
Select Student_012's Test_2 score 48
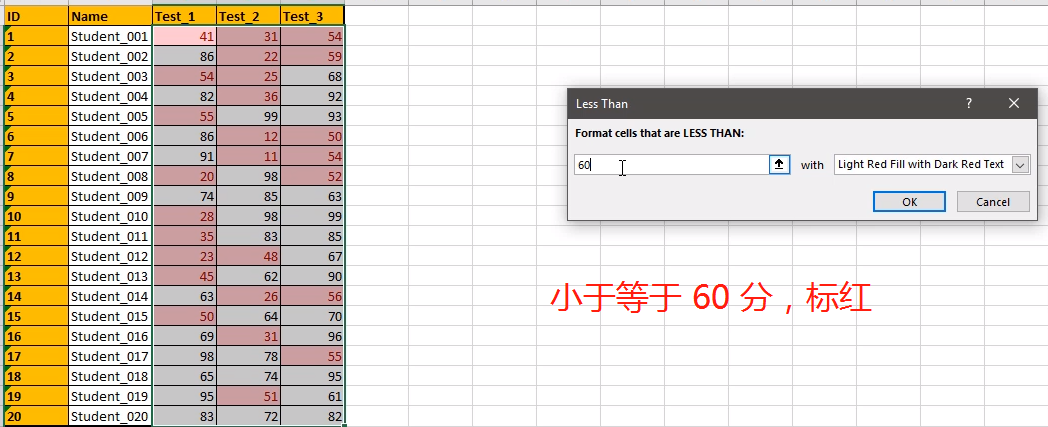coord(249,257)
